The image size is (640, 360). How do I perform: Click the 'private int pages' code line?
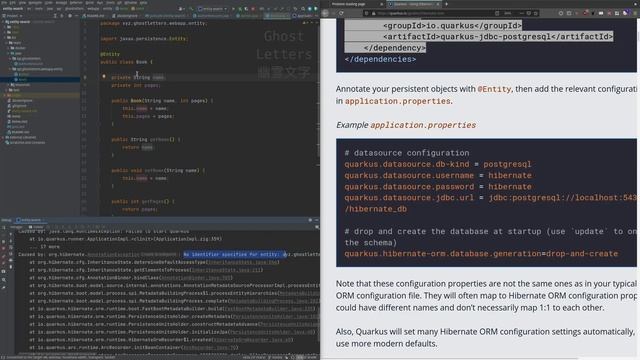coord(136,85)
